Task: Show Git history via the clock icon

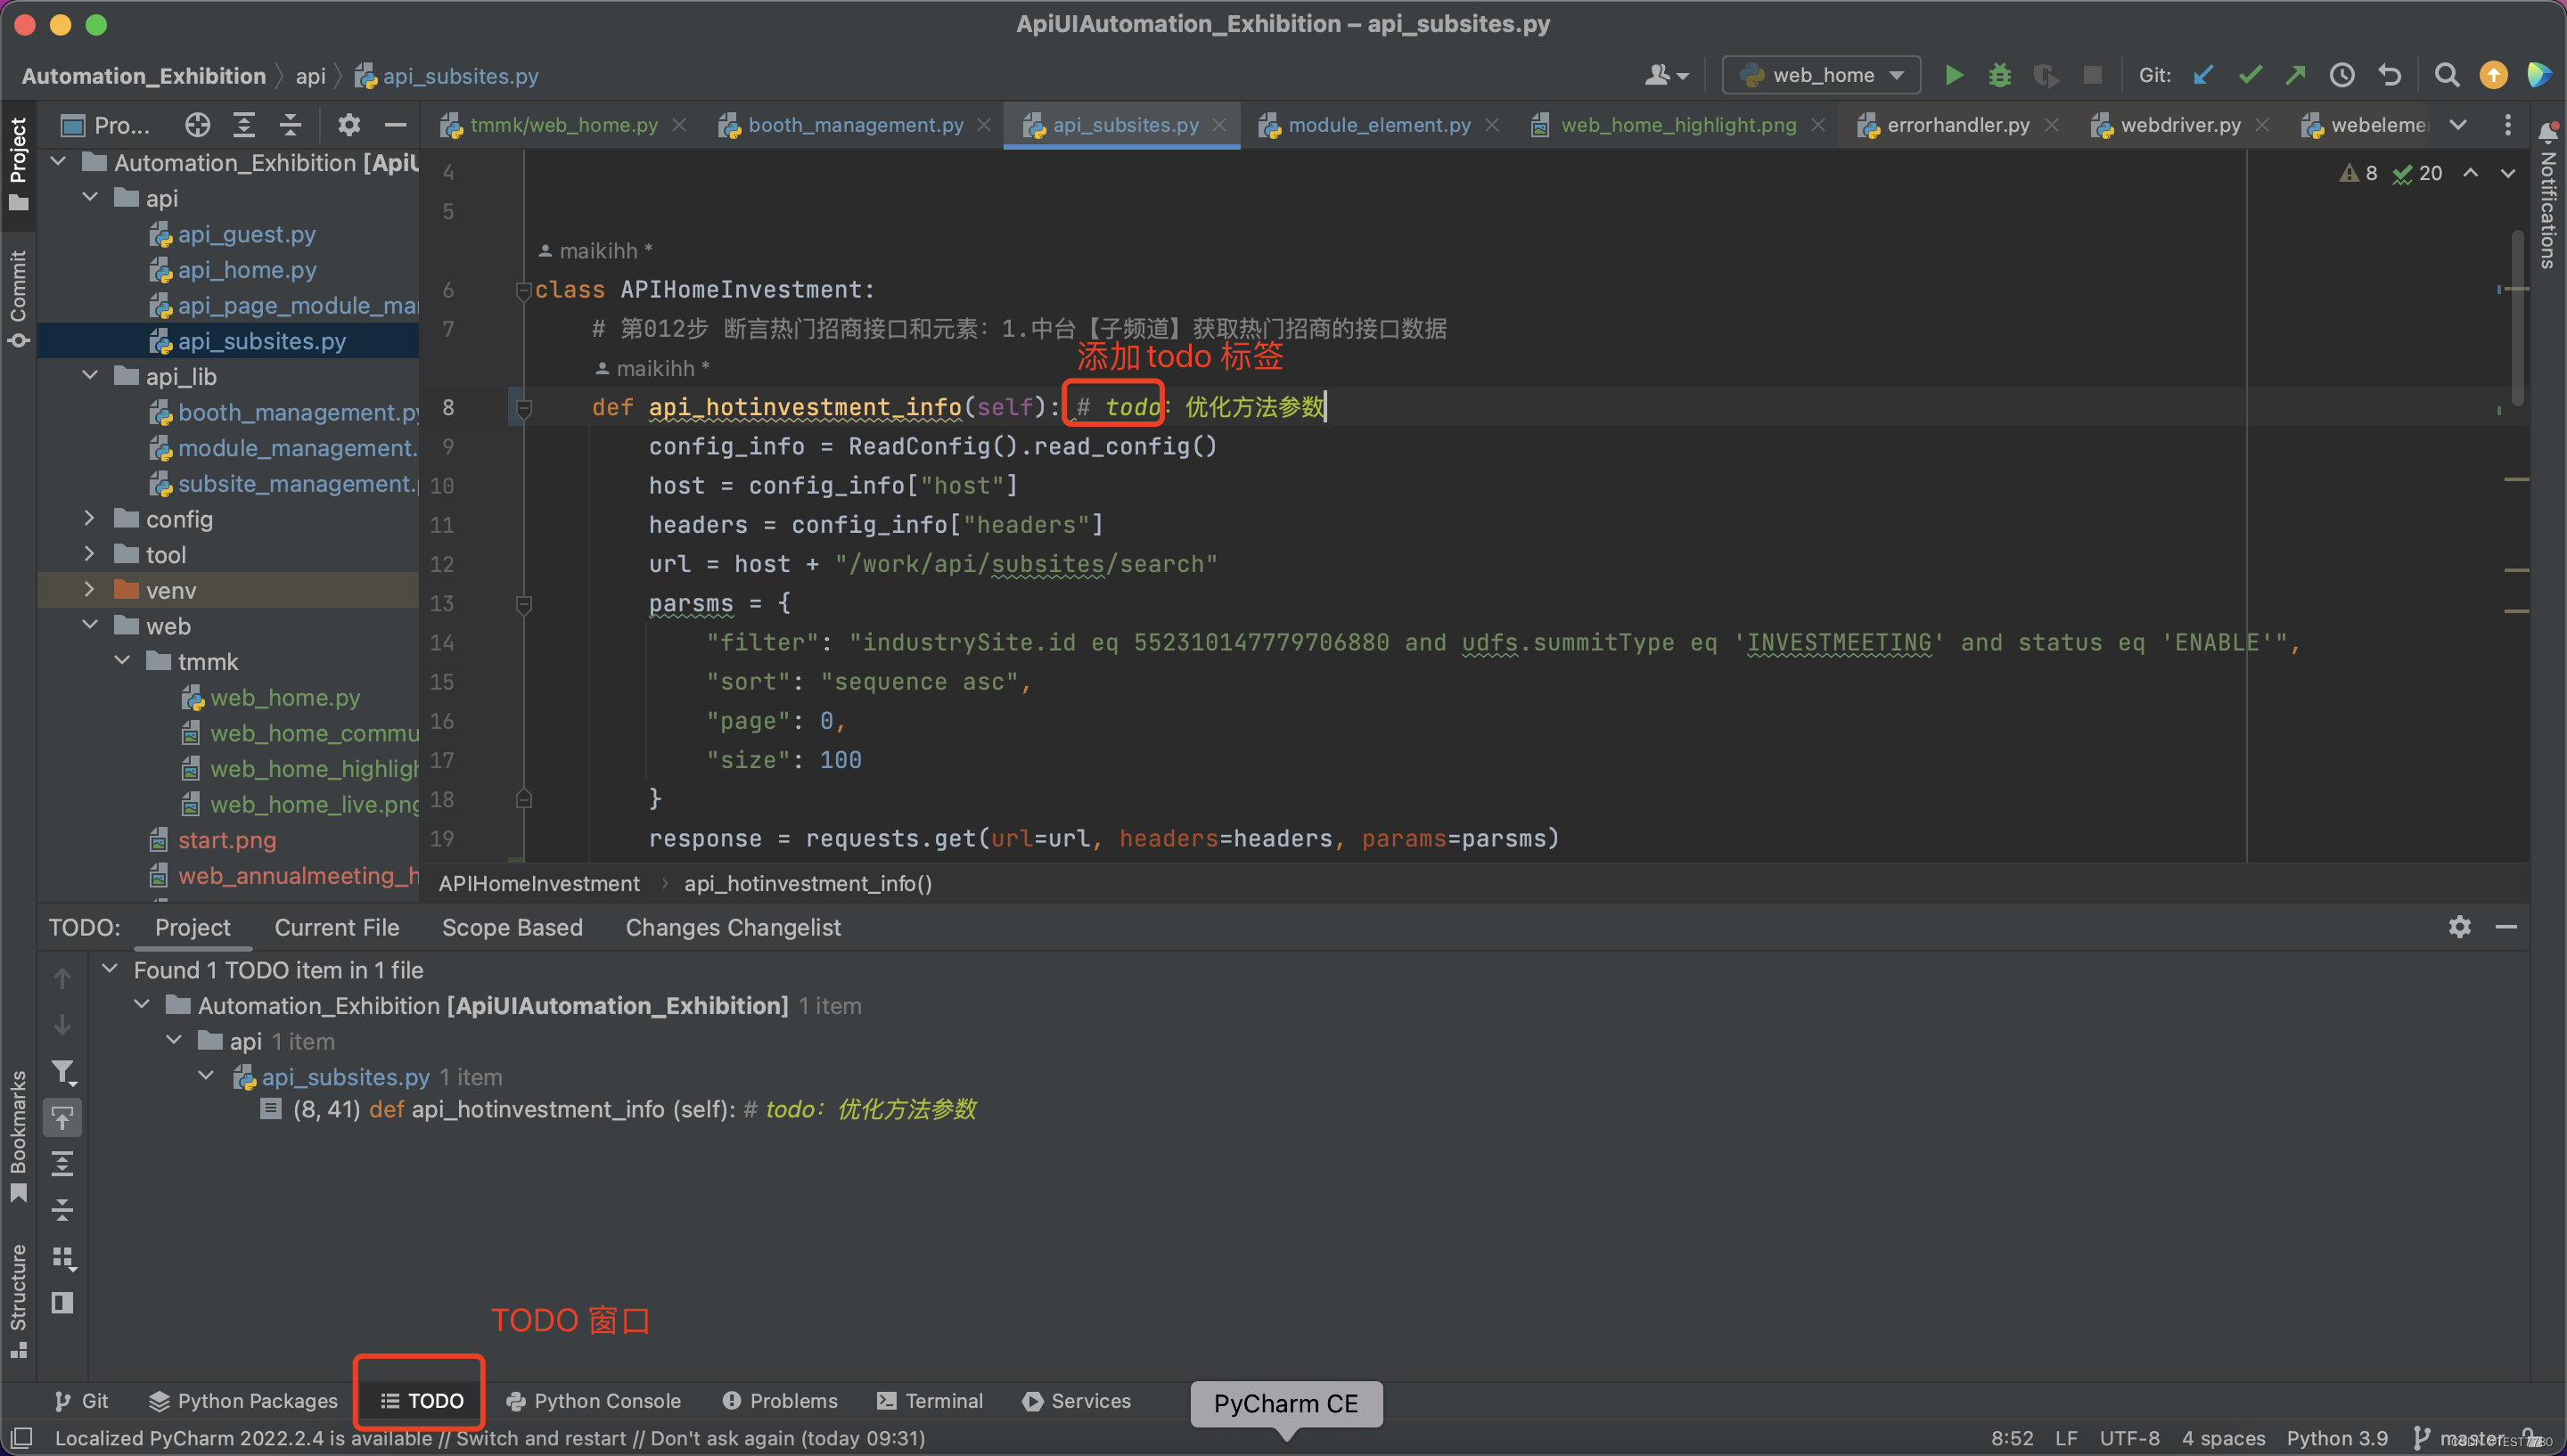Action: pyautogui.click(x=2343, y=74)
